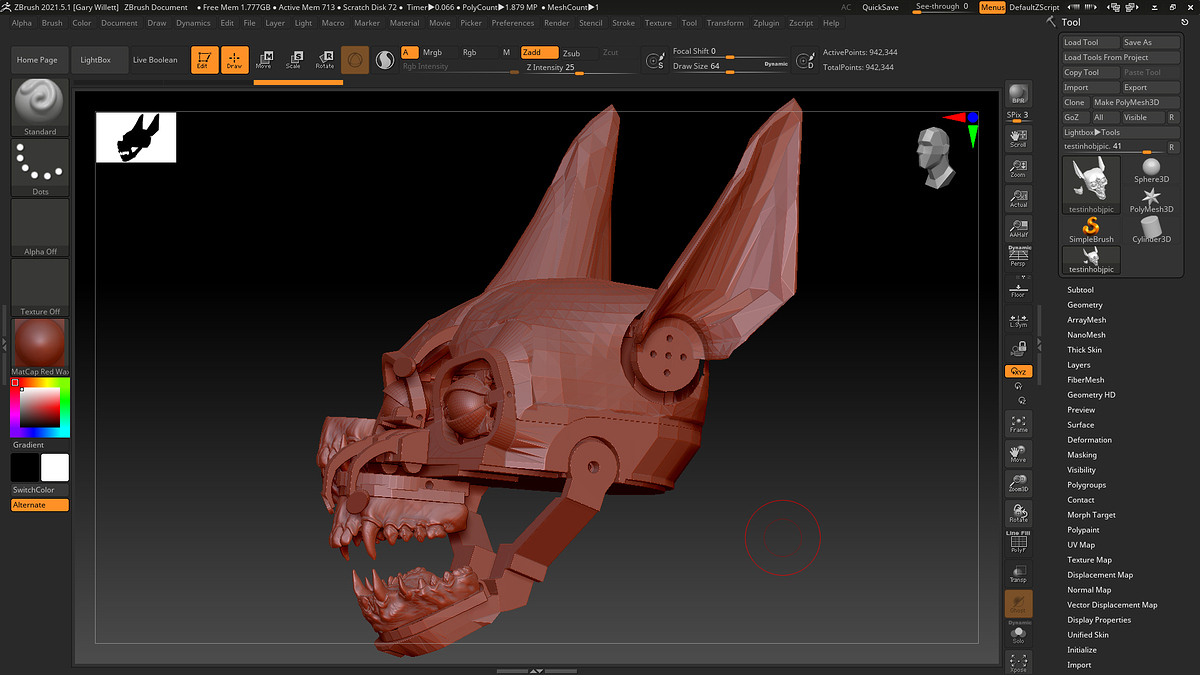Toggle Transp transparency mode
Image resolution: width=1200 pixels, height=675 pixels.
[x=1018, y=573]
